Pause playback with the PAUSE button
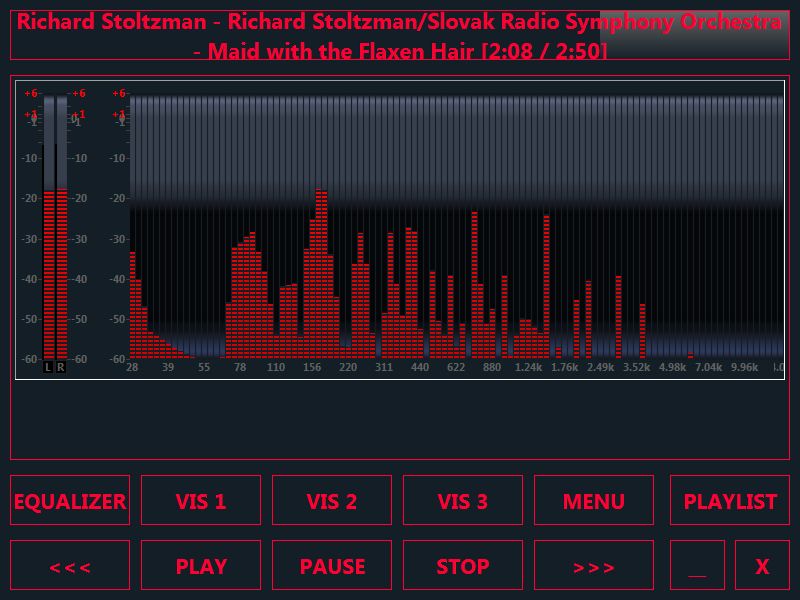The width and height of the screenshot is (800, 600). tap(332, 566)
